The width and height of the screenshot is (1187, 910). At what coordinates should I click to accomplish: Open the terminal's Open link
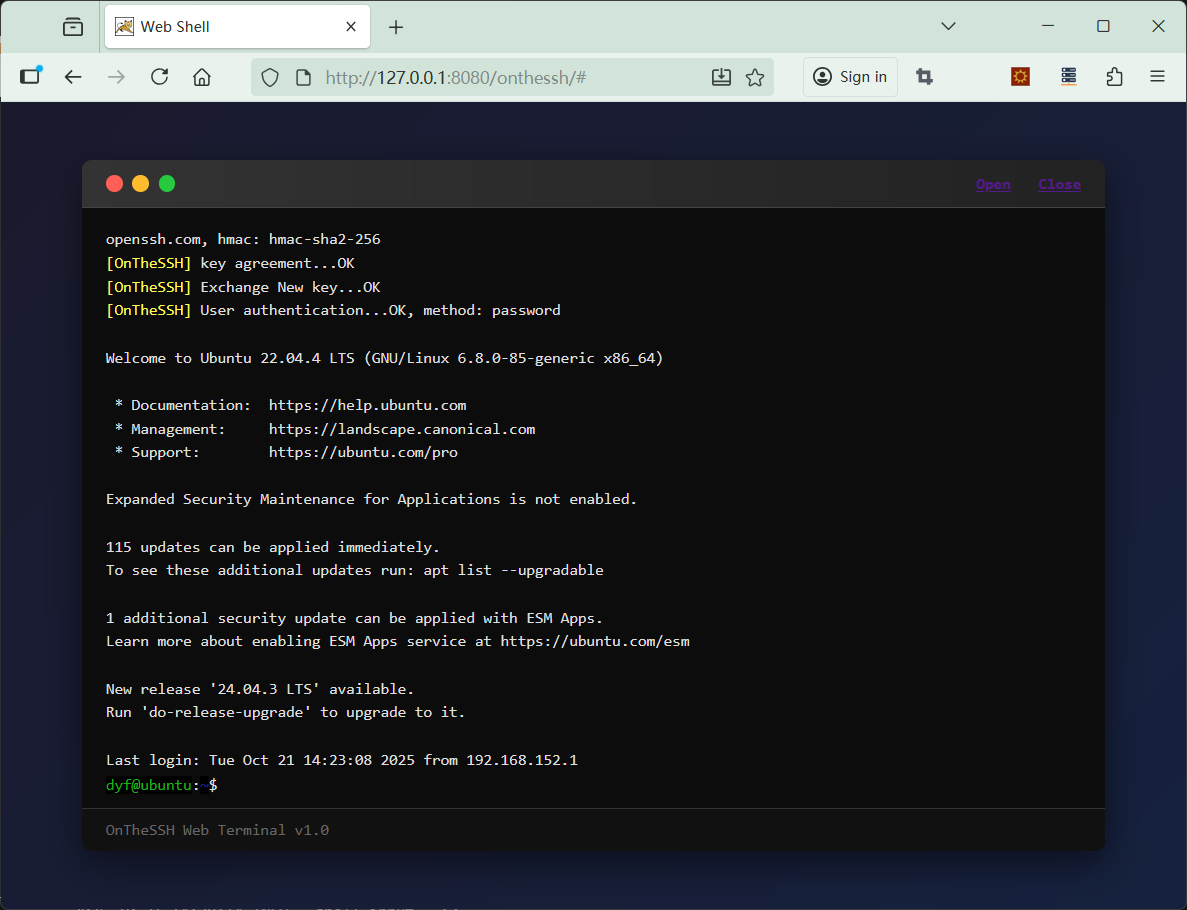(x=993, y=184)
